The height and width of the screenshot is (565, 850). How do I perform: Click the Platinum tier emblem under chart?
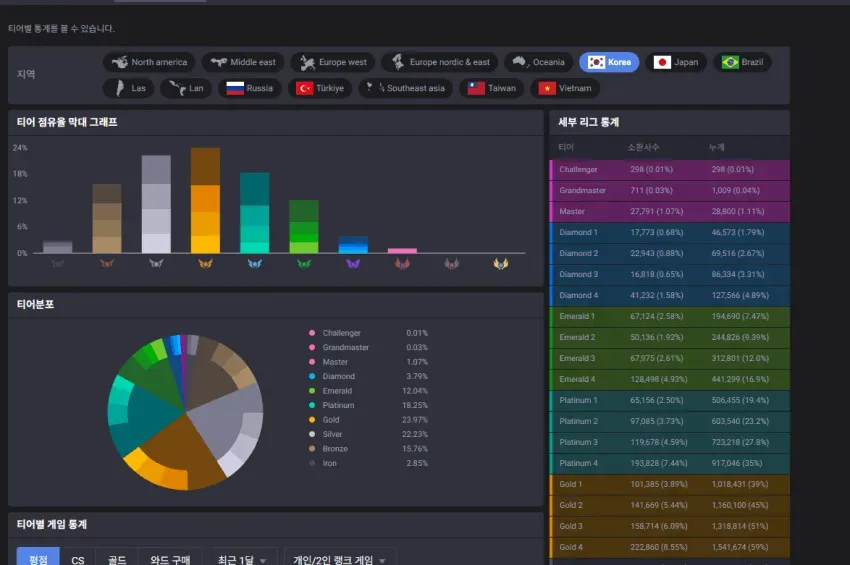[x=255, y=264]
